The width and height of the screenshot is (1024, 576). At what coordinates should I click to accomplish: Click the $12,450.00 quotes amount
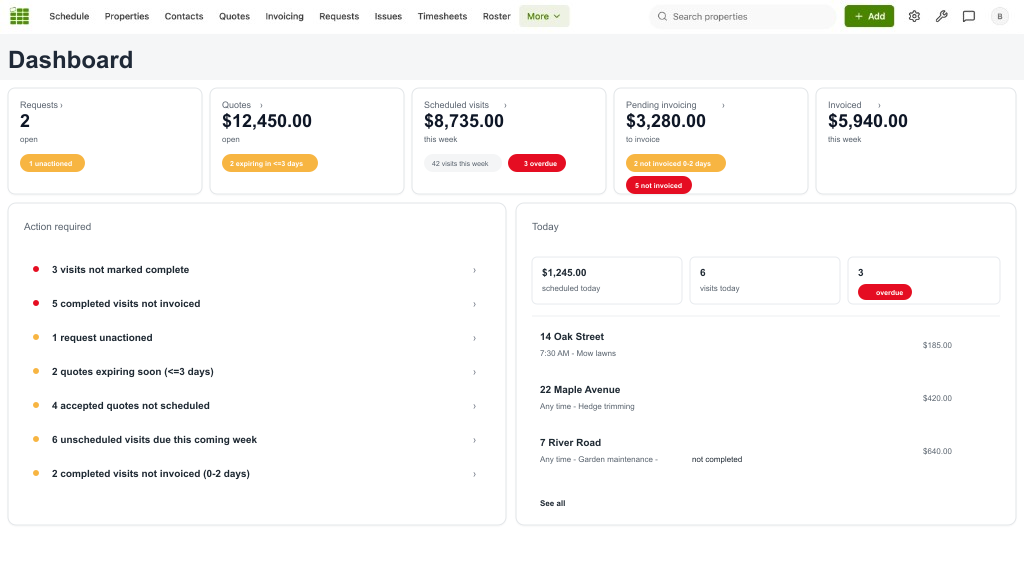pos(266,121)
